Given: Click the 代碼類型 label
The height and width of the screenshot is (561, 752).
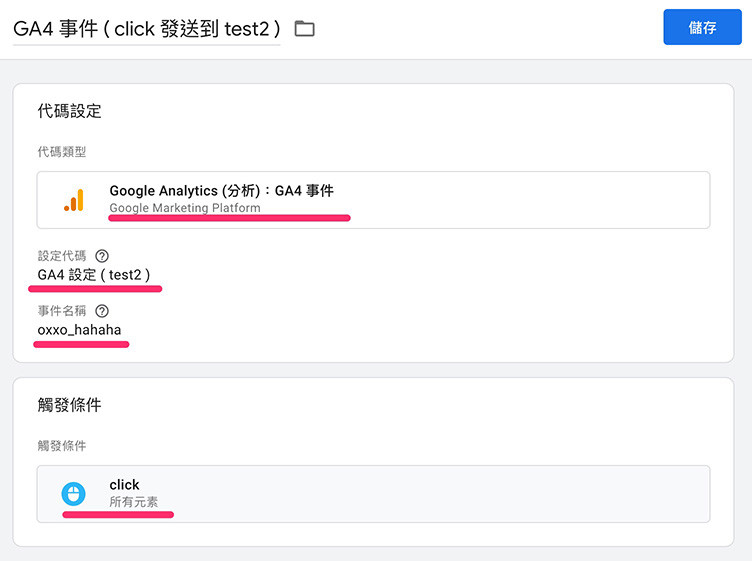Looking at the screenshot, I should (x=62, y=152).
